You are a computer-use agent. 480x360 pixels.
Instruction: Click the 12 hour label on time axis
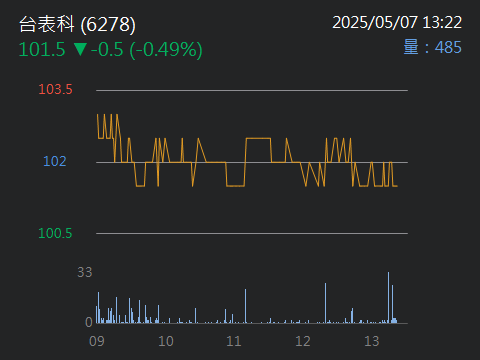point(303,341)
